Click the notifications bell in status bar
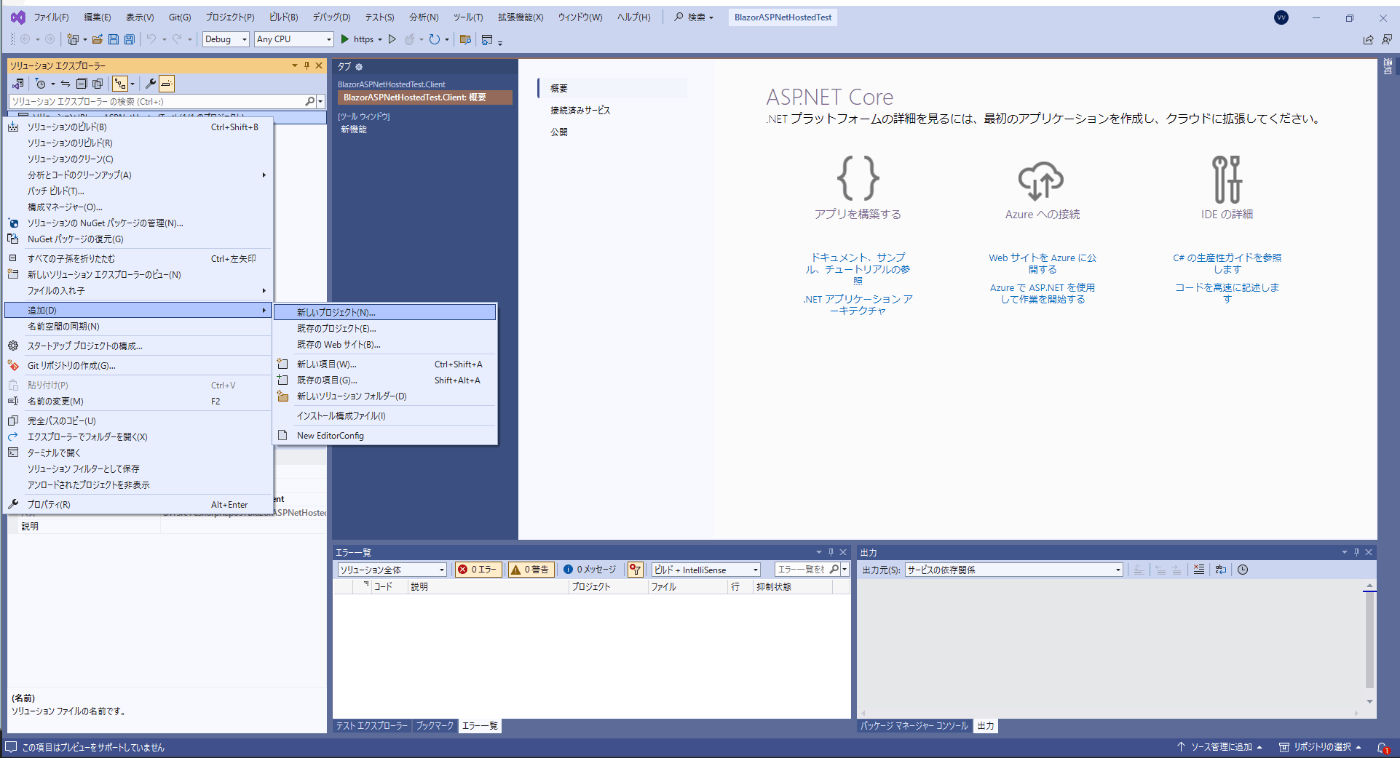The height and width of the screenshot is (758, 1400). 1382,747
